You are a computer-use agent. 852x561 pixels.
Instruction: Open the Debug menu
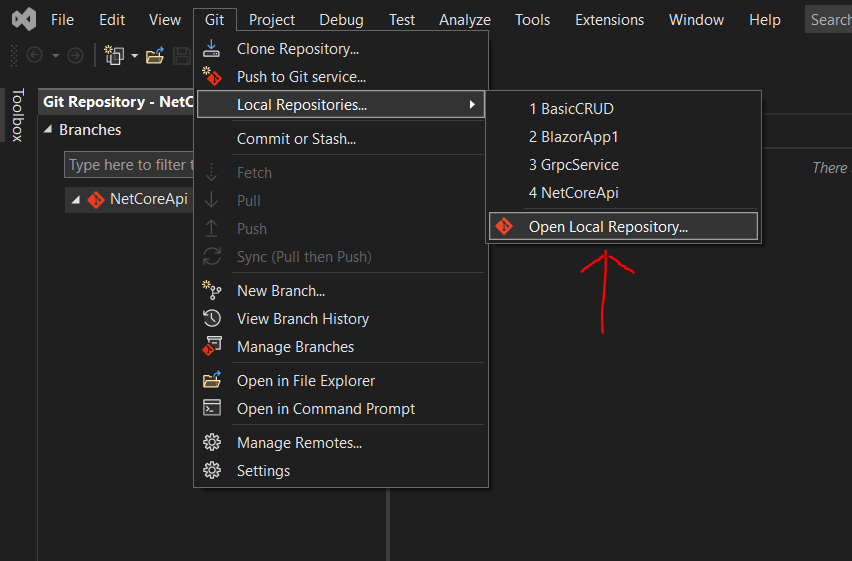[341, 20]
